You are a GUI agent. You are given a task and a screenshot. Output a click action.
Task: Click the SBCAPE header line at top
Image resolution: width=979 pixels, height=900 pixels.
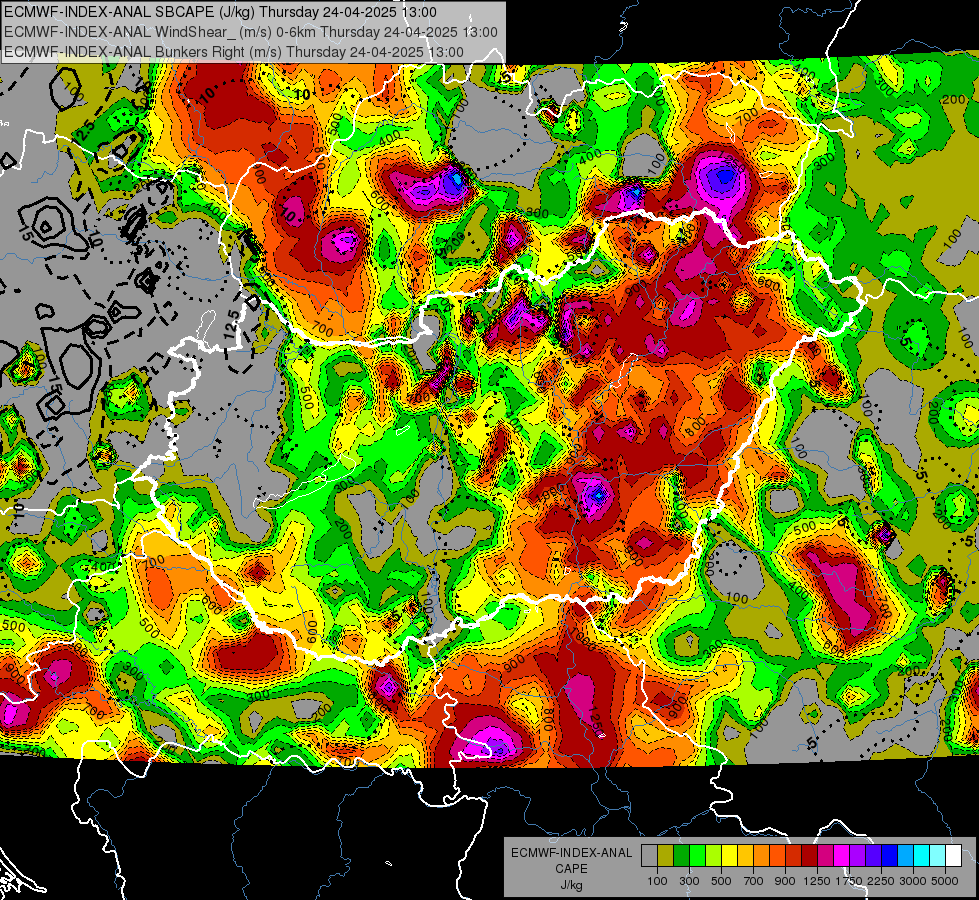click(x=220, y=12)
